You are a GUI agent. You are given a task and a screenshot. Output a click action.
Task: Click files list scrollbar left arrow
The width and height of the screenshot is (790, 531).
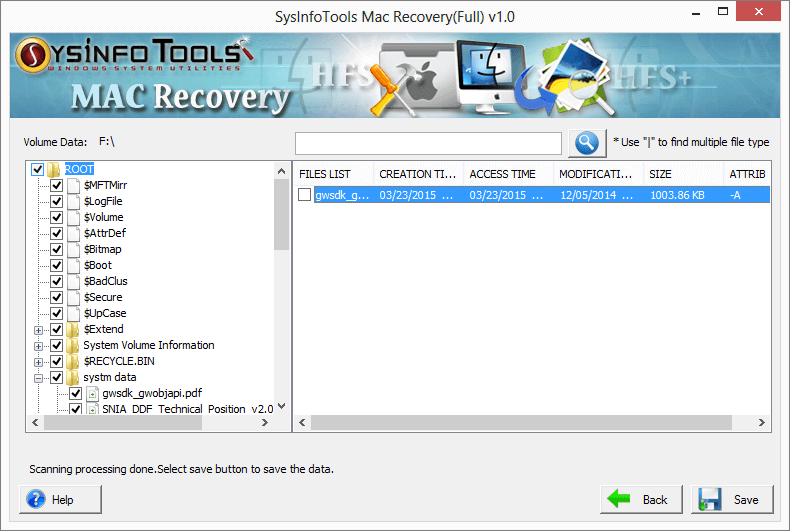[x=302, y=423]
